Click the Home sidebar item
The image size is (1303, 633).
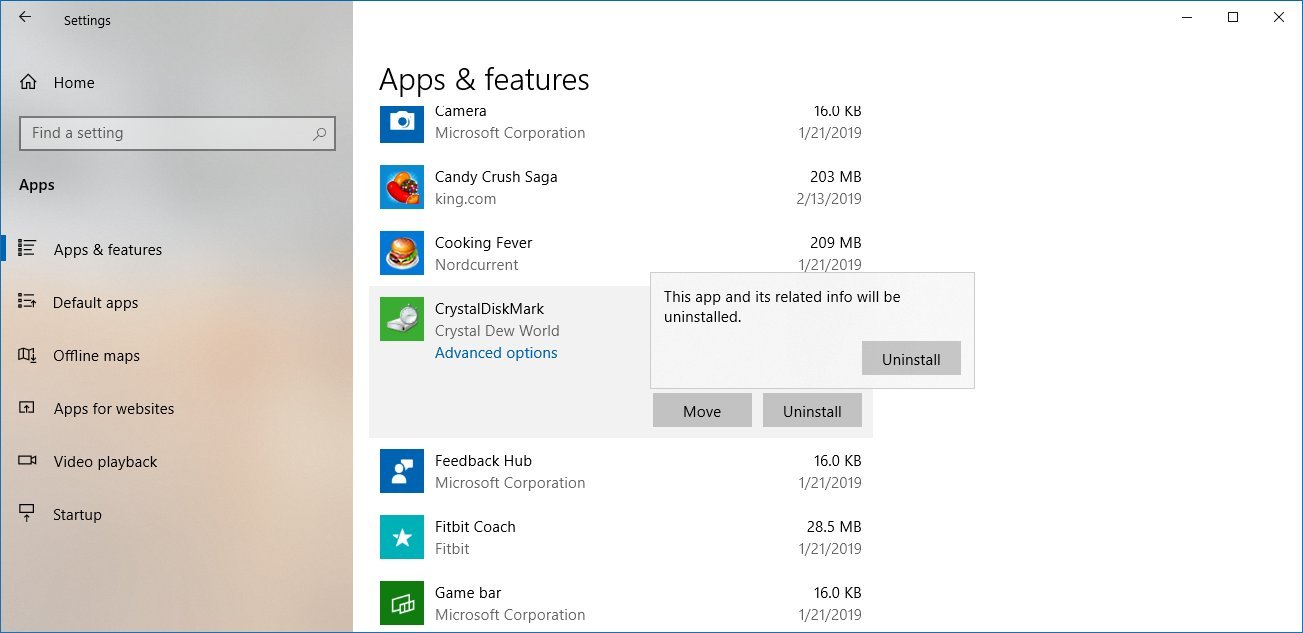(x=74, y=82)
